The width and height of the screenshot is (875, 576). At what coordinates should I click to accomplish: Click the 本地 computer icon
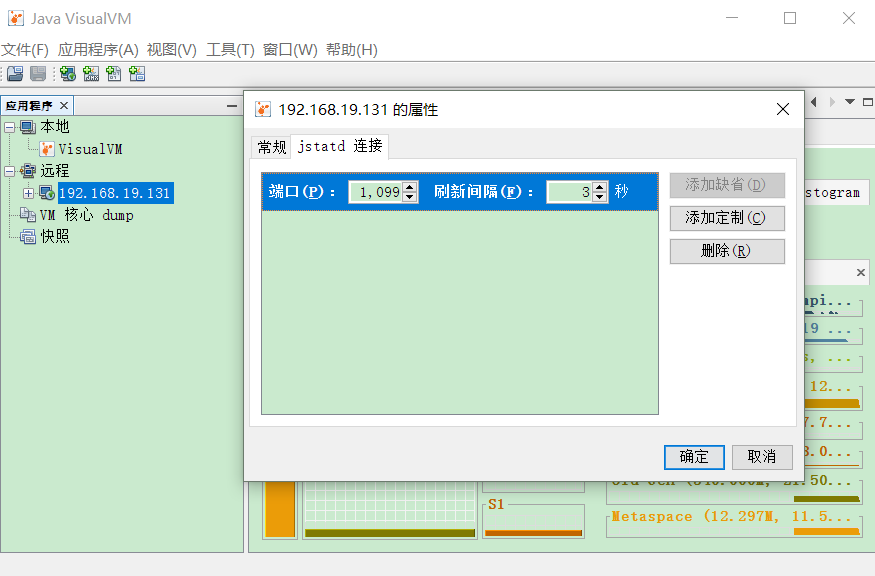click(28, 127)
